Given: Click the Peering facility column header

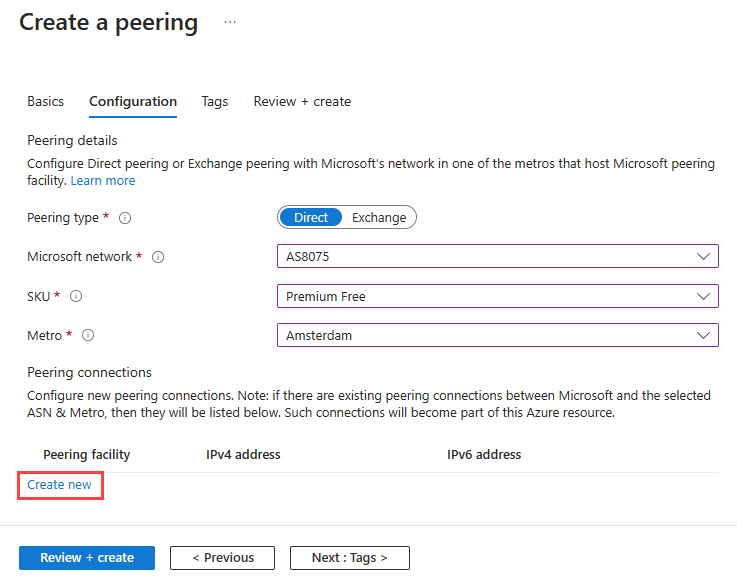Looking at the screenshot, I should [86, 455].
